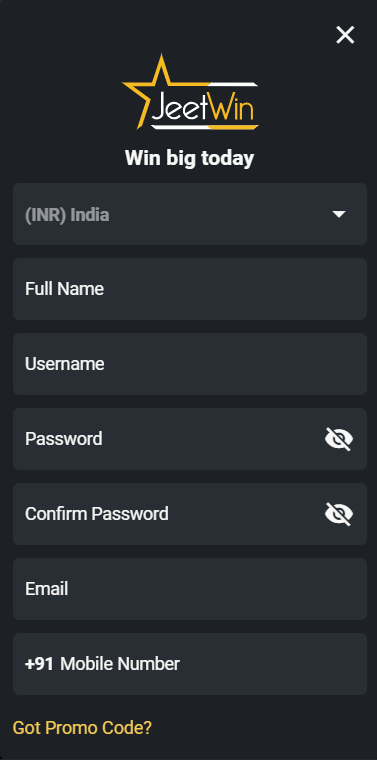This screenshot has width=377, height=760.
Task: Close the registration form with X
Action: (x=345, y=35)
